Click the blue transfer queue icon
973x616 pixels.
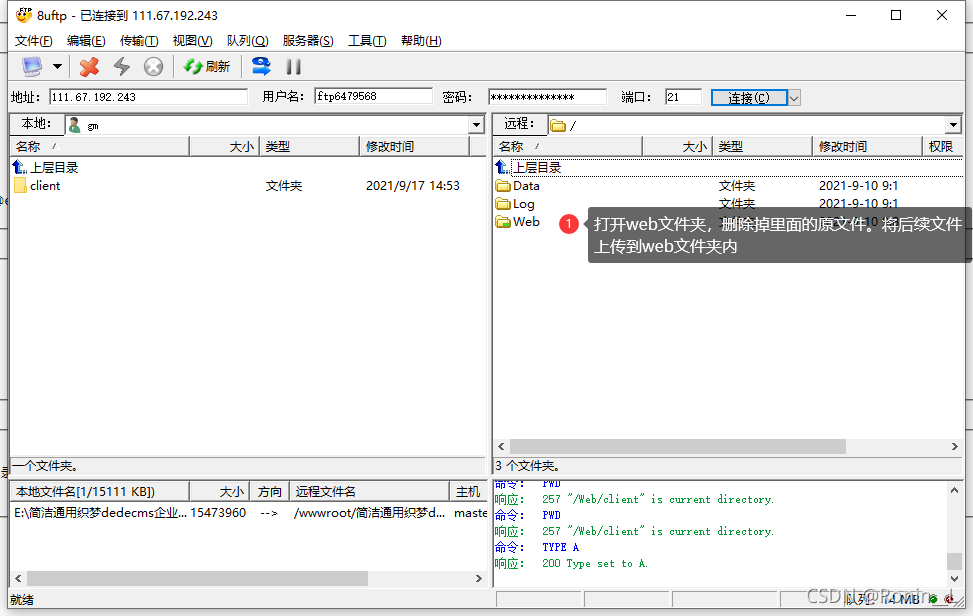[x=261, y=66]
